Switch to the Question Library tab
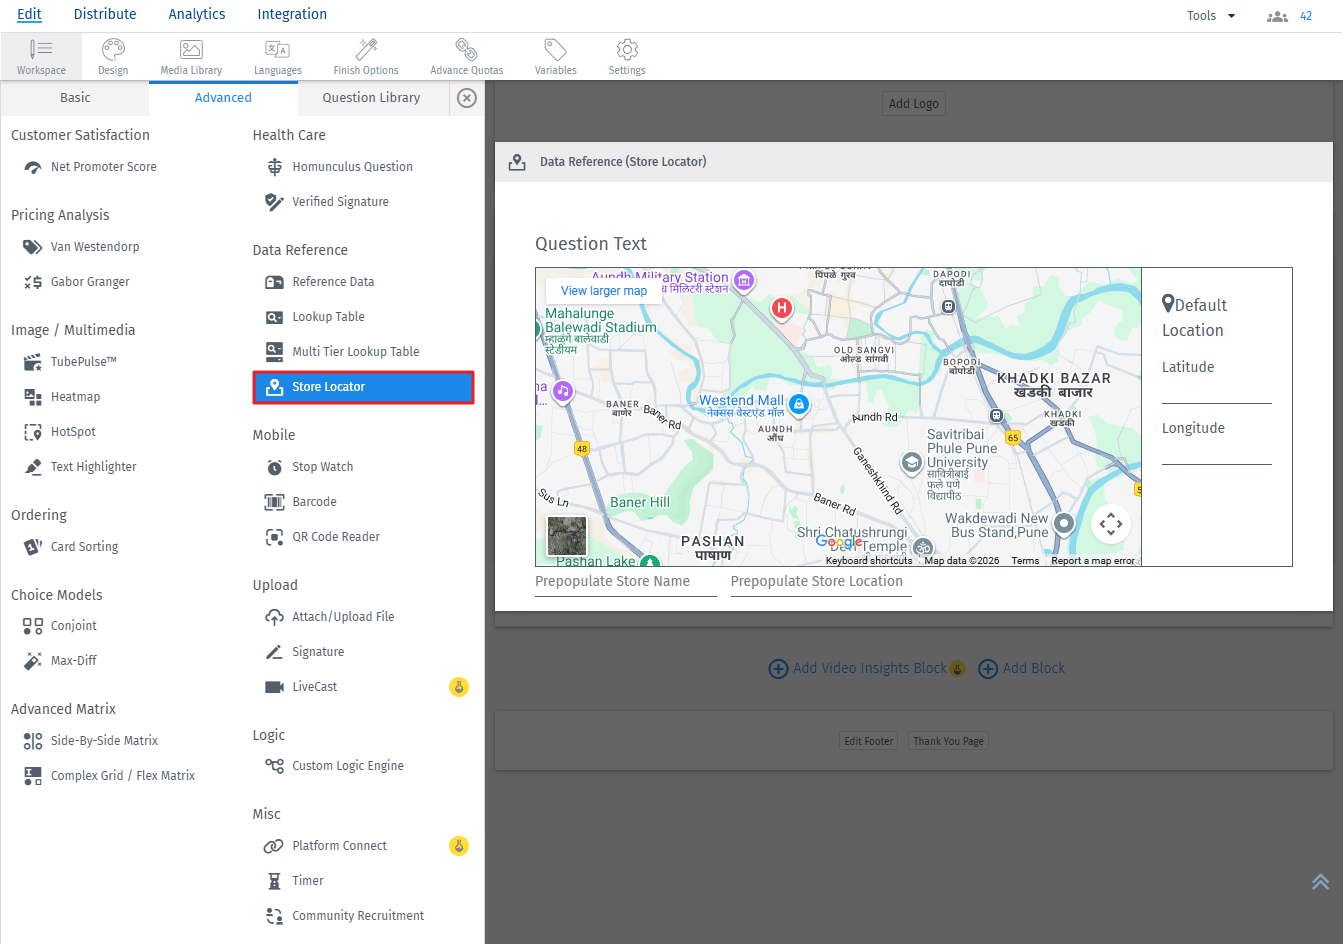 click(x=371, y=98)
